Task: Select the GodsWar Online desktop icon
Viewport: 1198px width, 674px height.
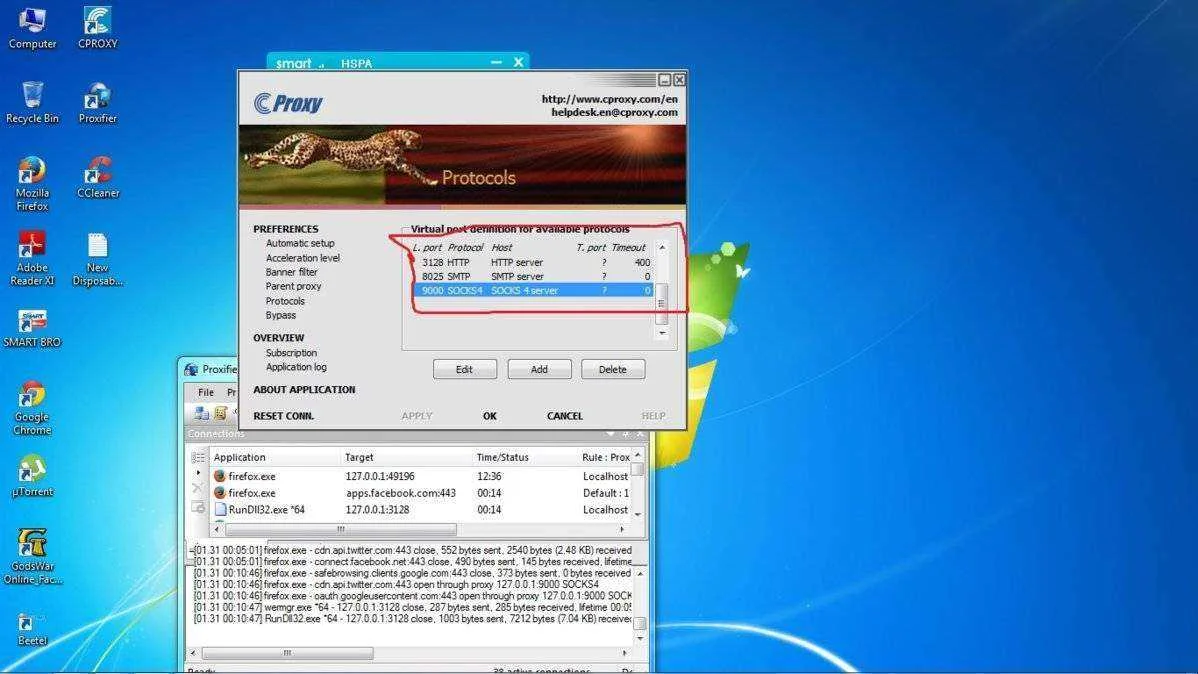Action: click(x=32, y=556)
